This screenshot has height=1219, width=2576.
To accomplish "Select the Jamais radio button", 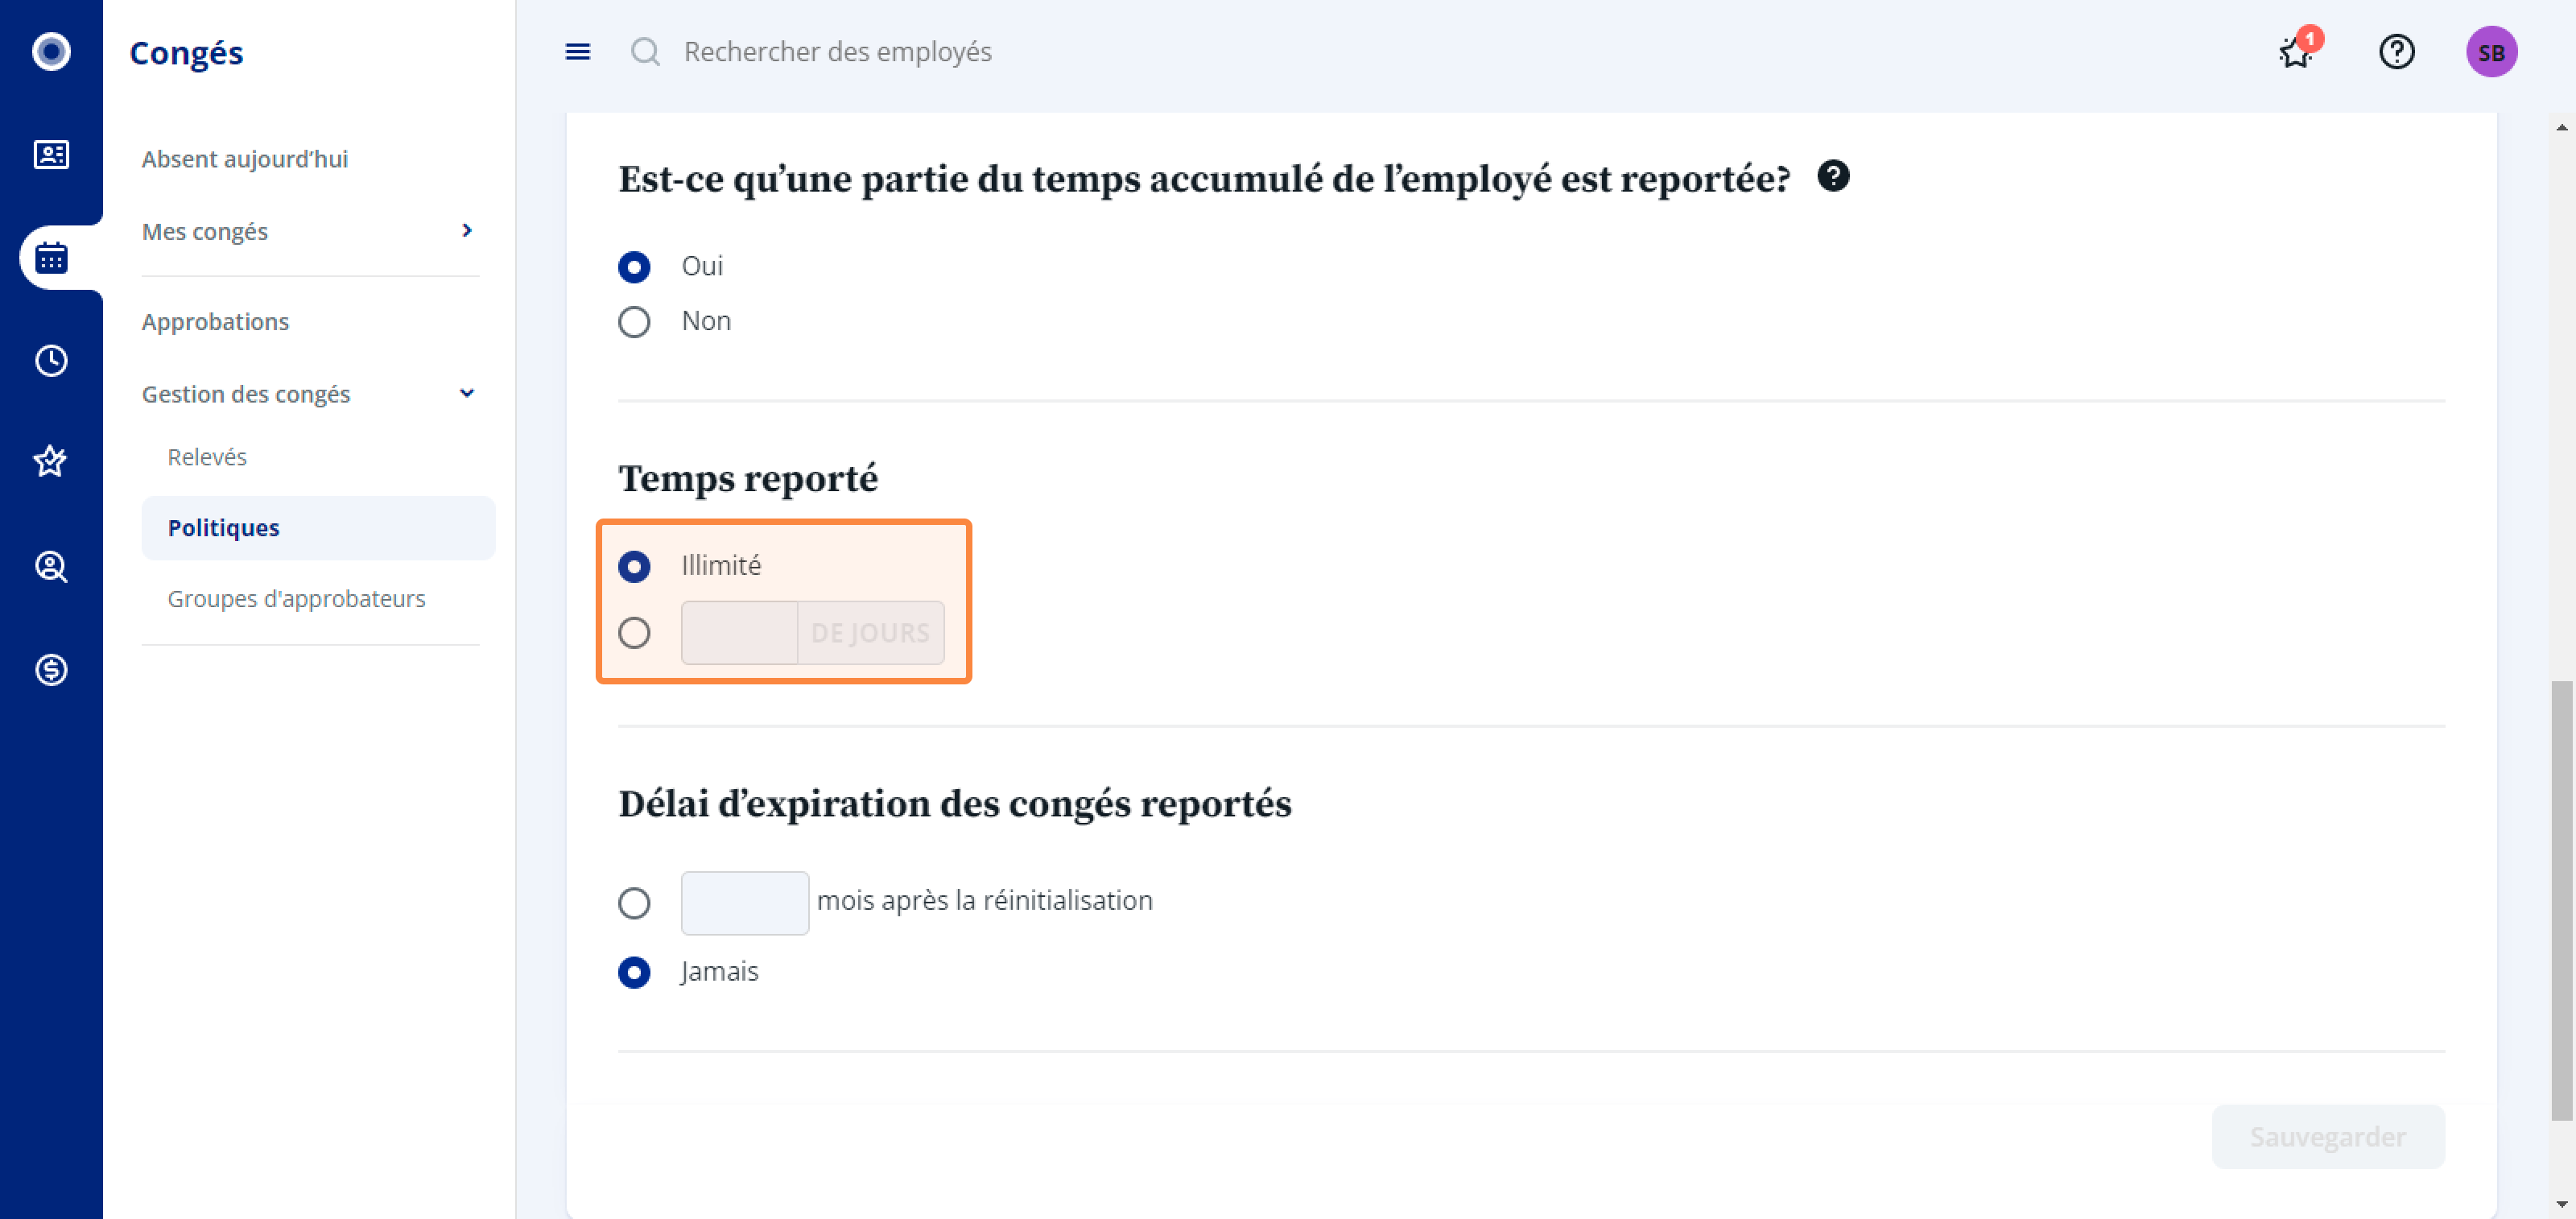I will [x=634, y=972].
